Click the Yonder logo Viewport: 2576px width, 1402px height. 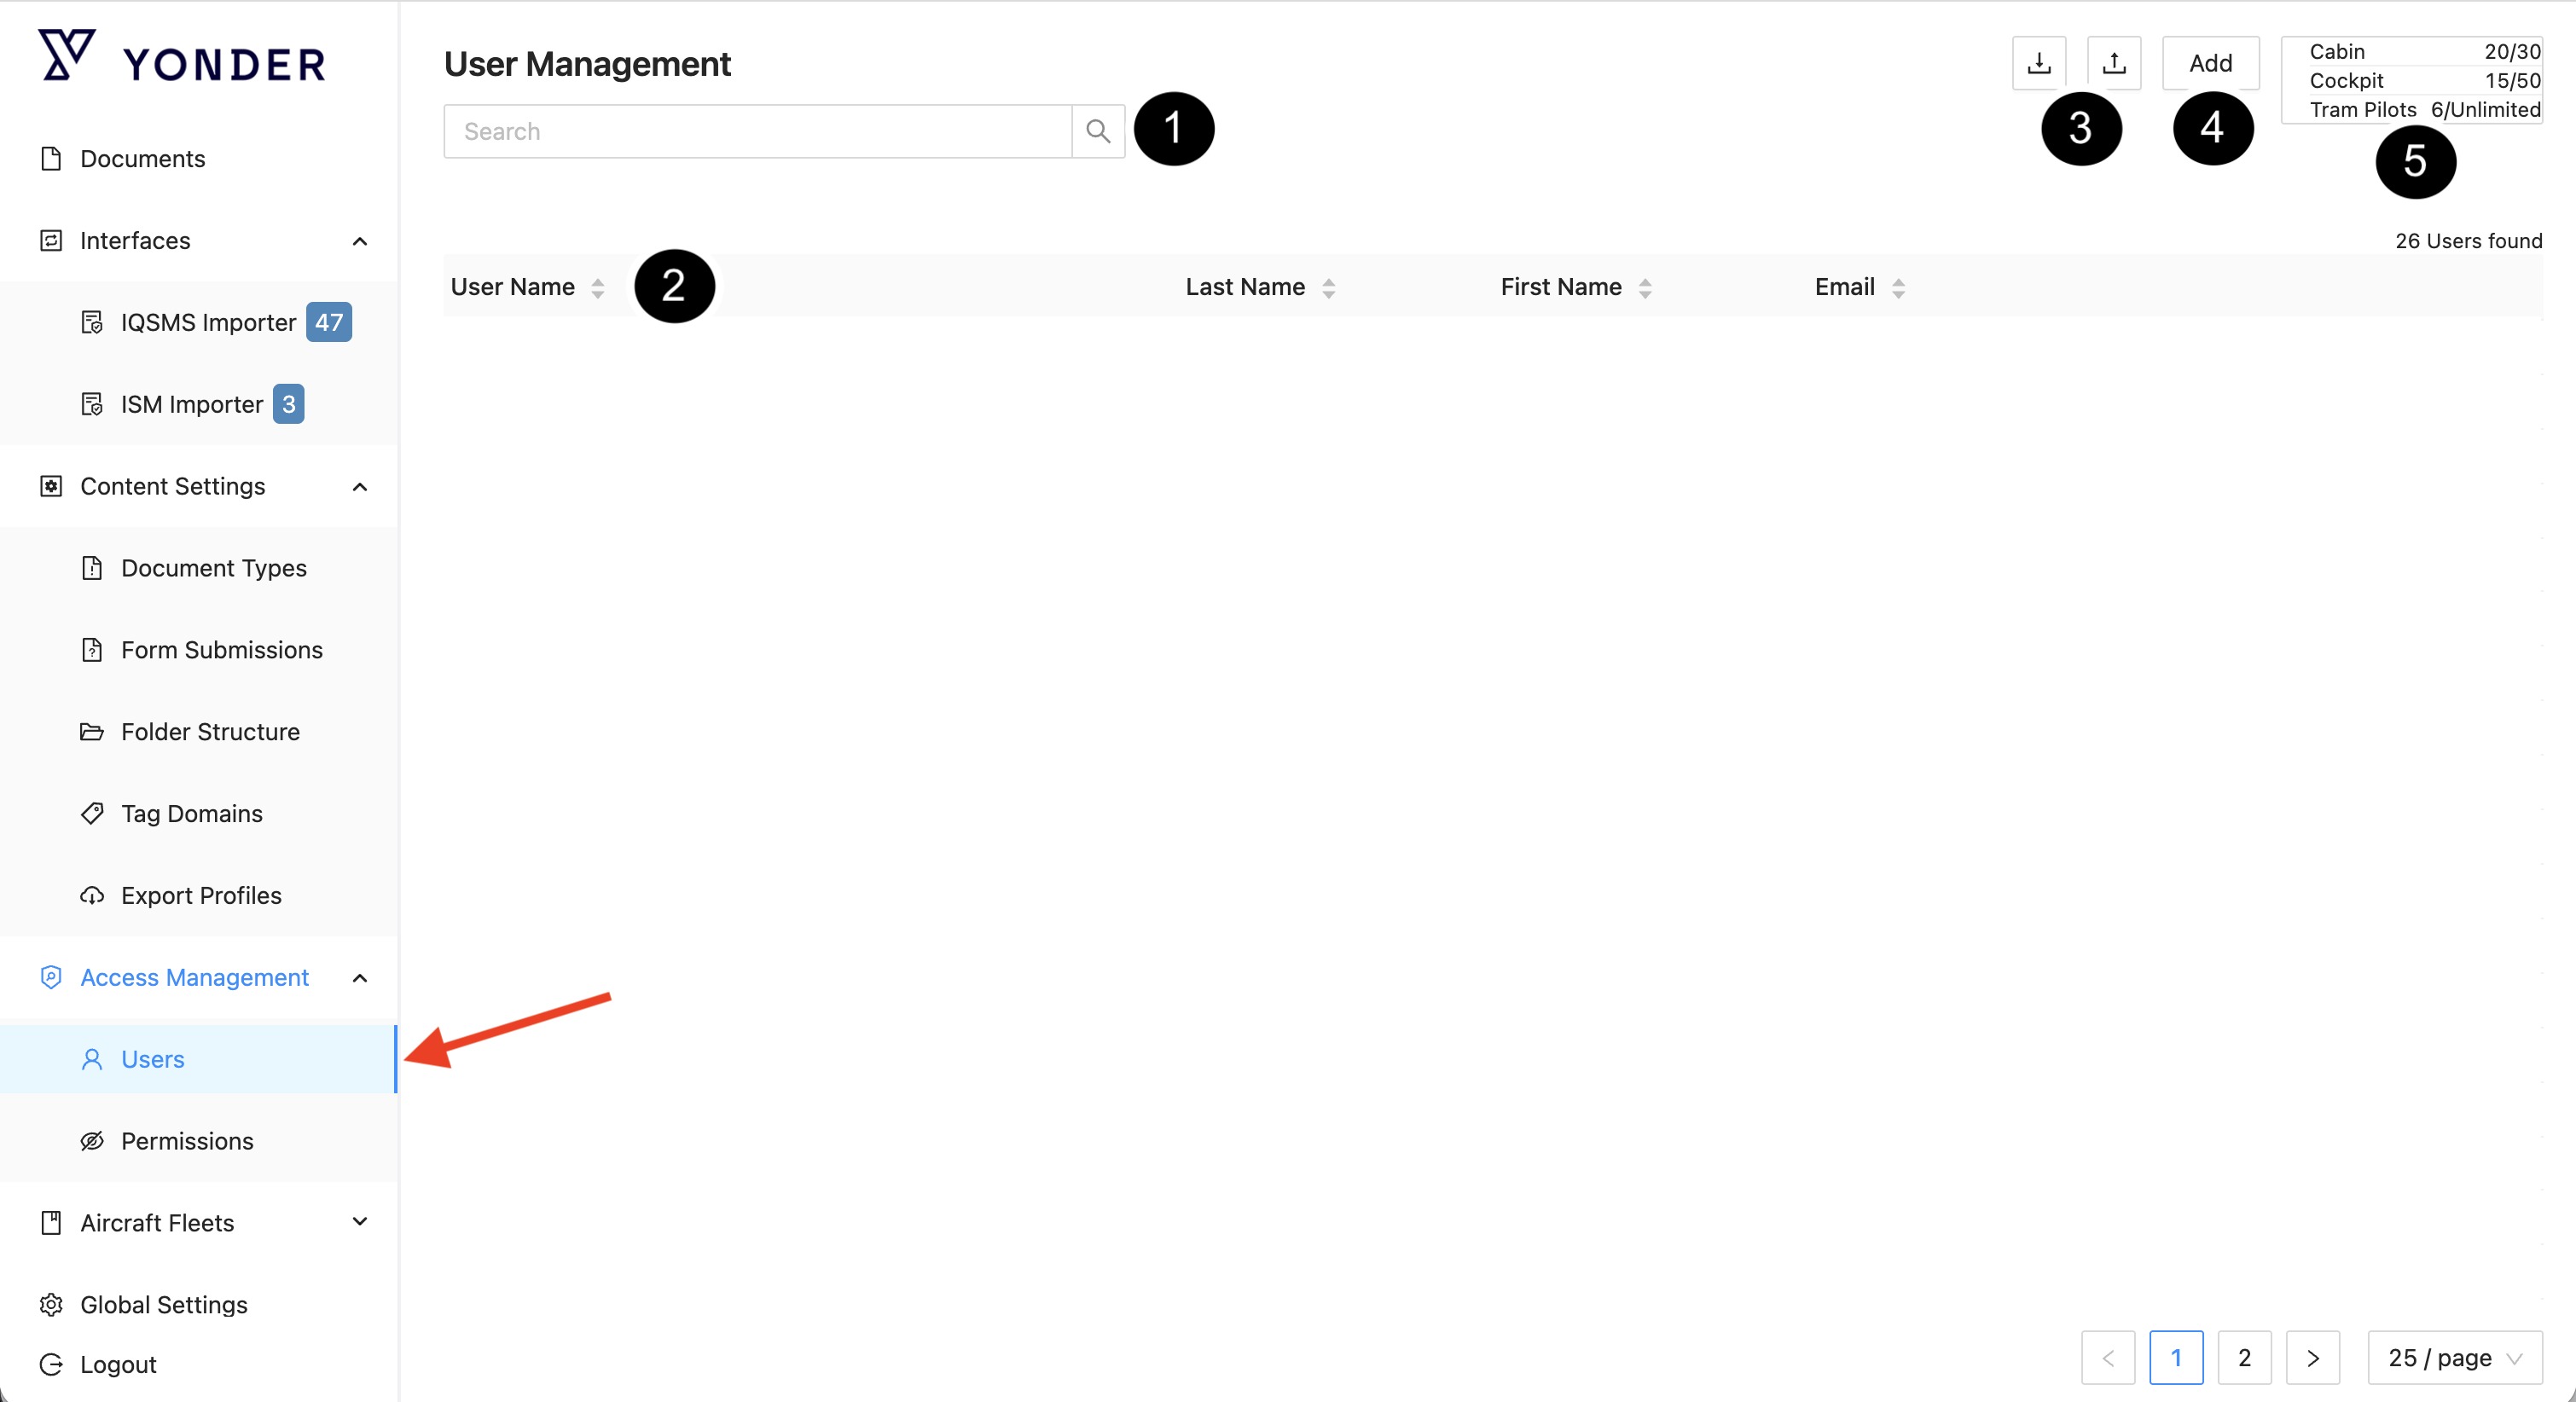point(182,58)
